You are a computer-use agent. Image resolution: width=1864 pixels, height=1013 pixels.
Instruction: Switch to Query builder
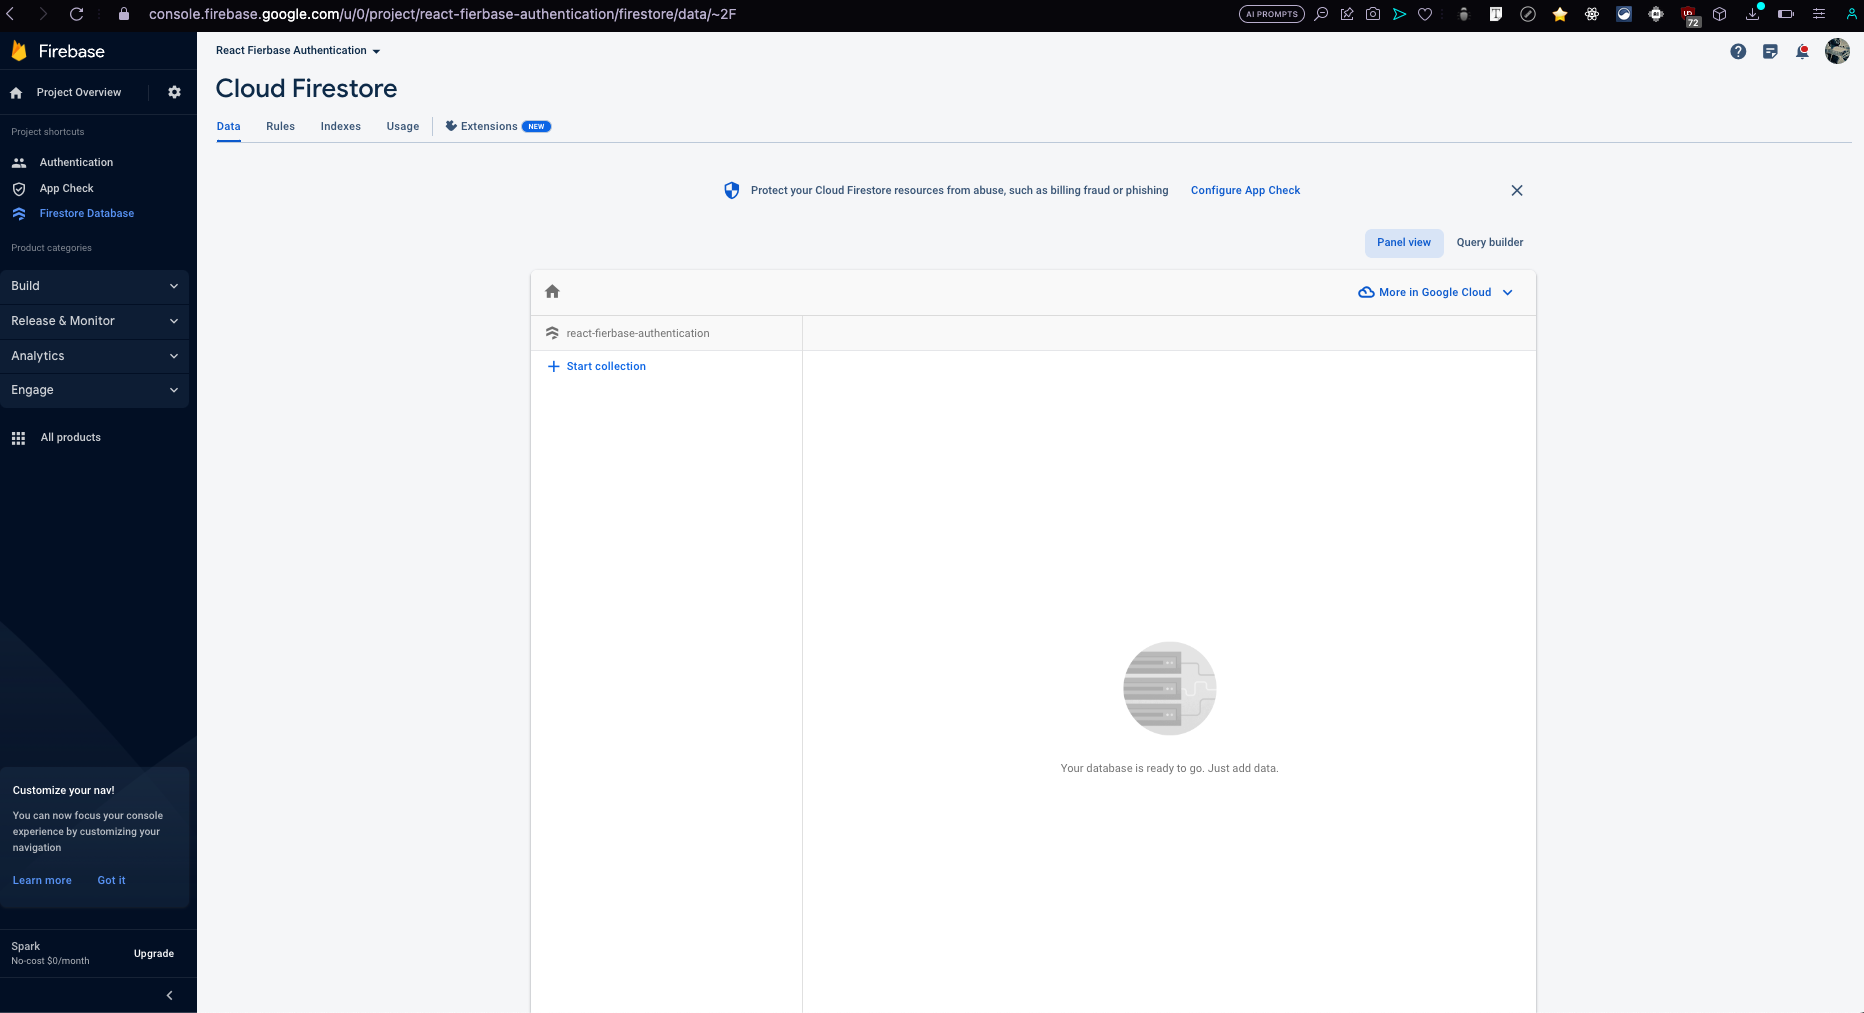click(x=1489, y=242)
